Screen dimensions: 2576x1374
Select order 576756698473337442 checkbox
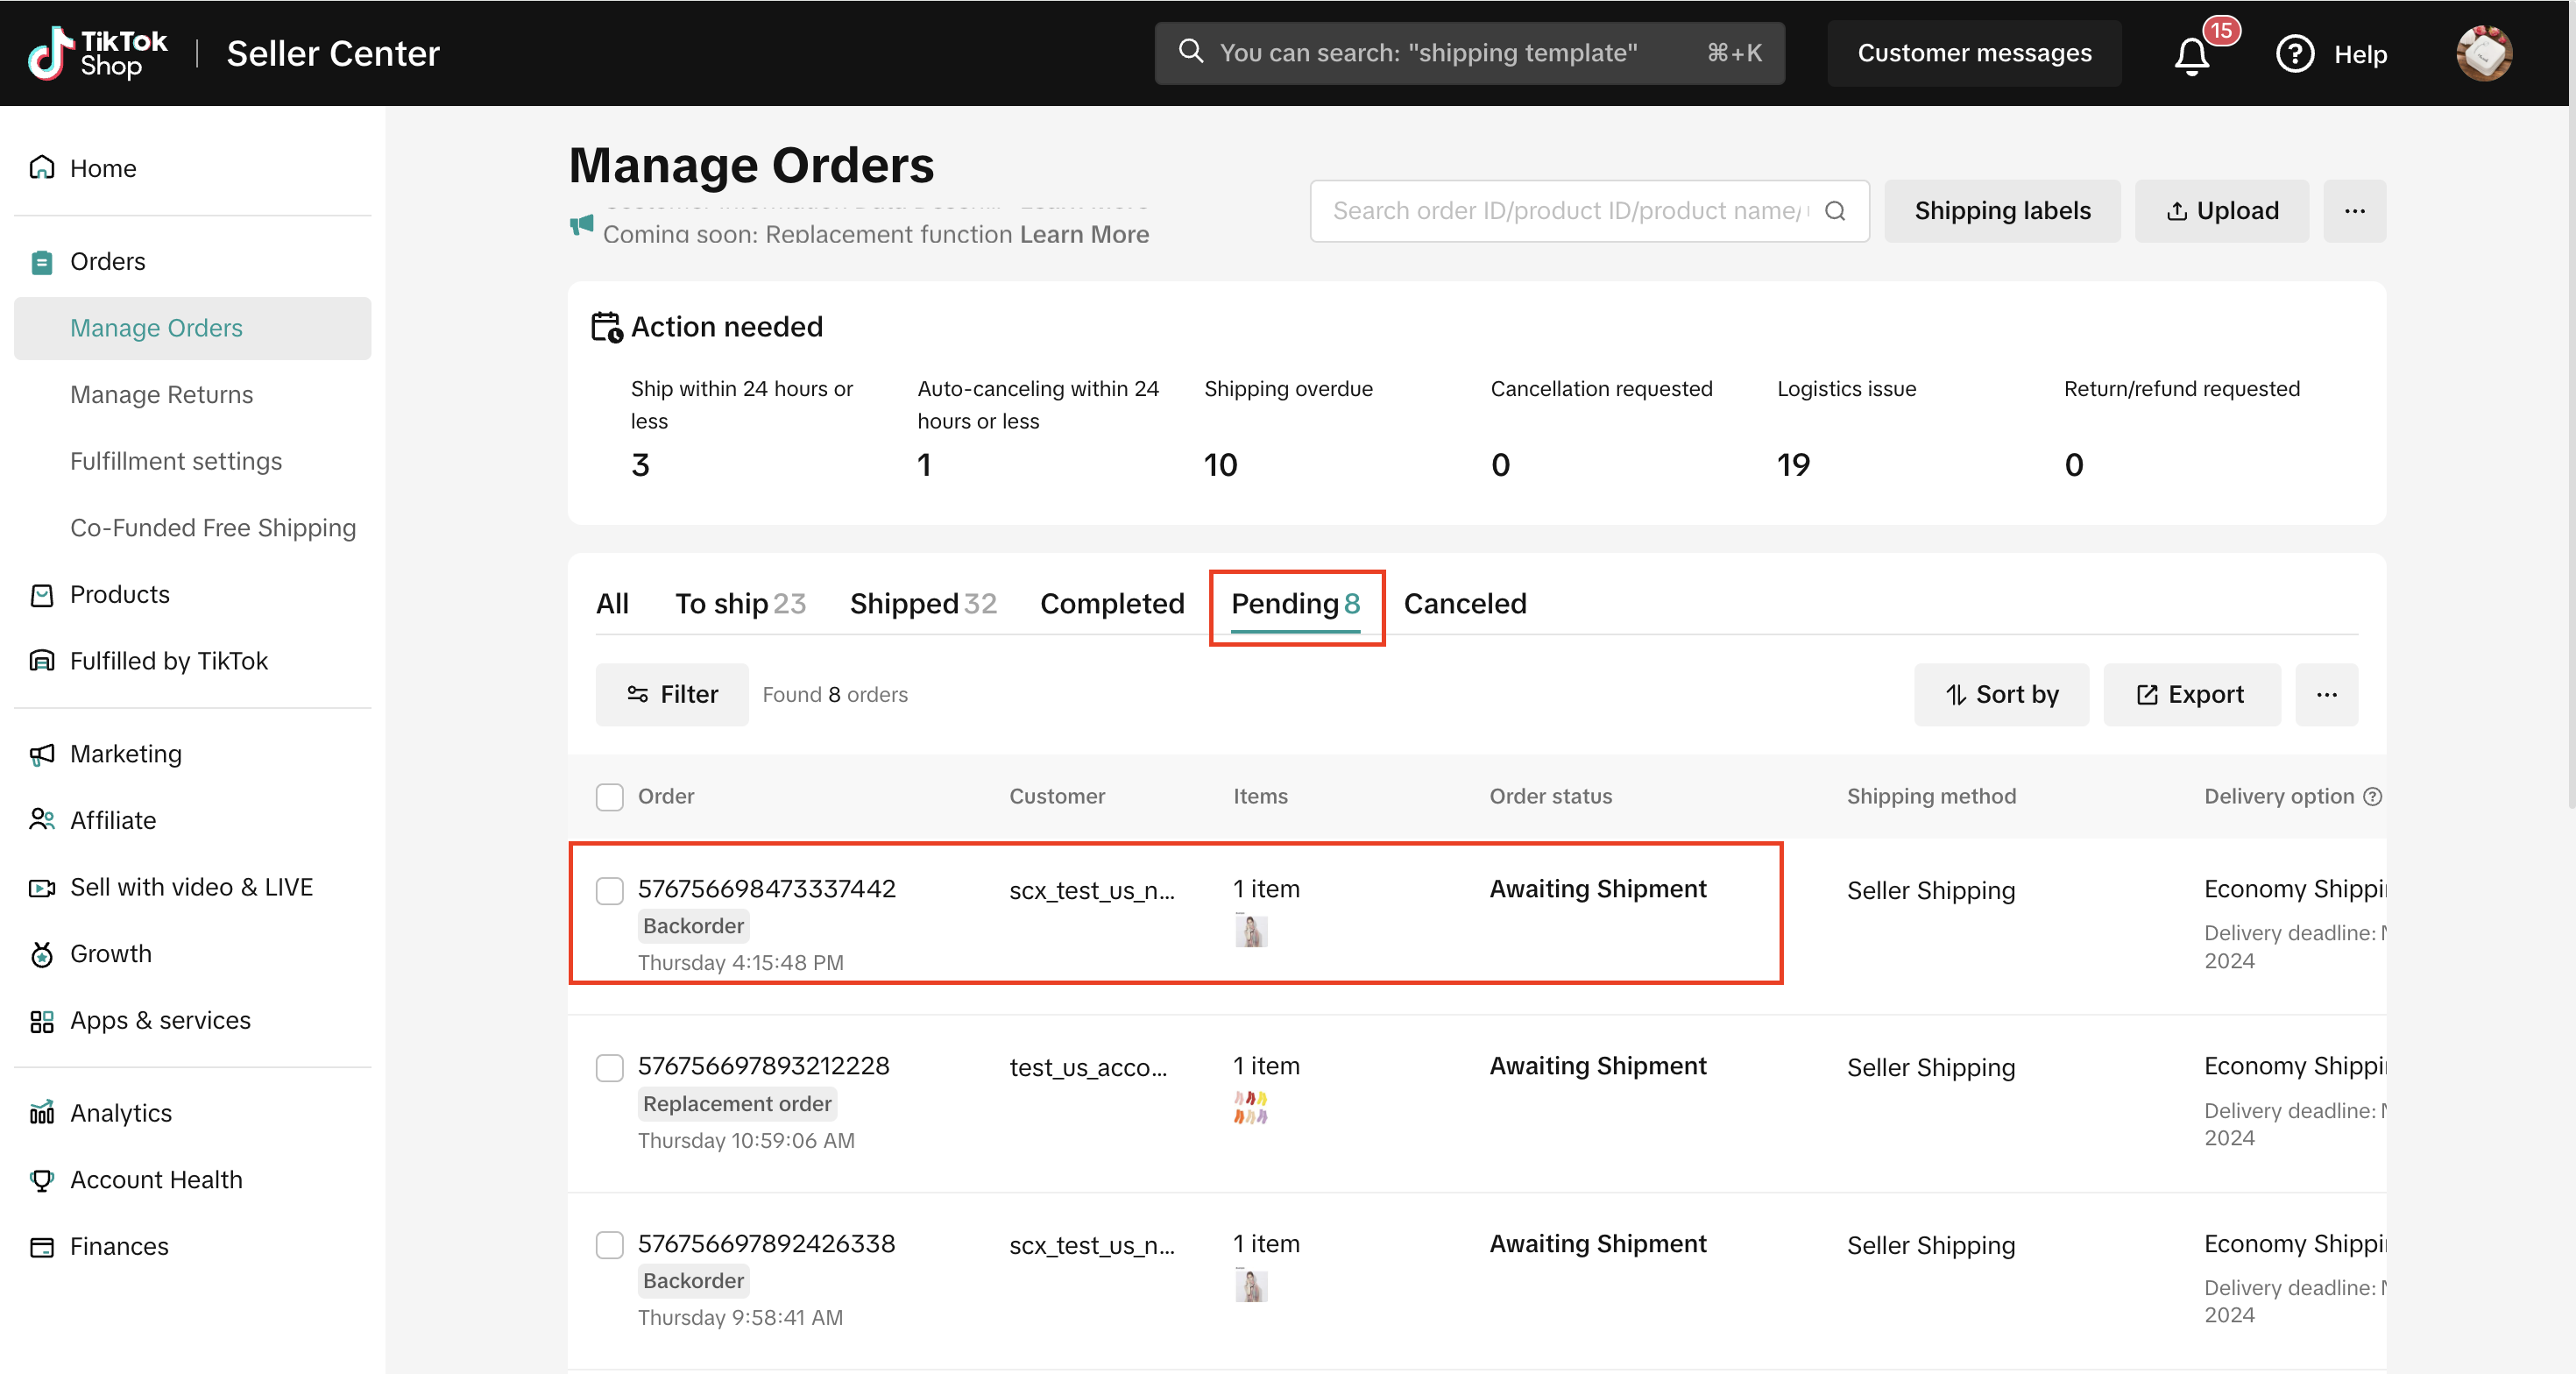coord(609,890)
